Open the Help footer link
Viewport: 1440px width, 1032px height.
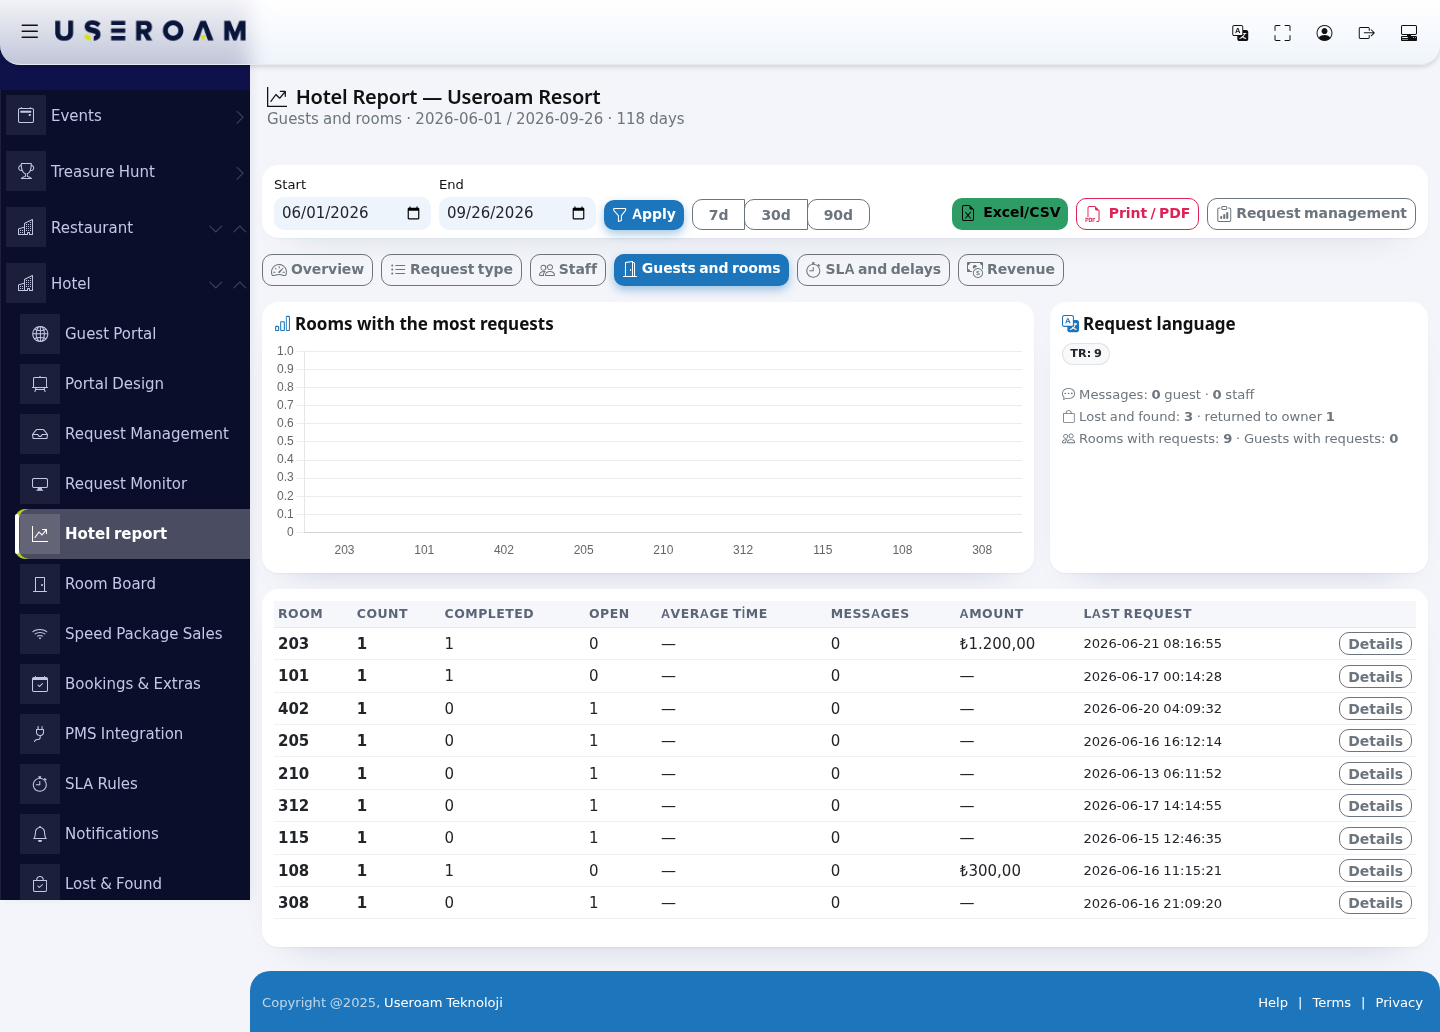tap(1272, 1003)
